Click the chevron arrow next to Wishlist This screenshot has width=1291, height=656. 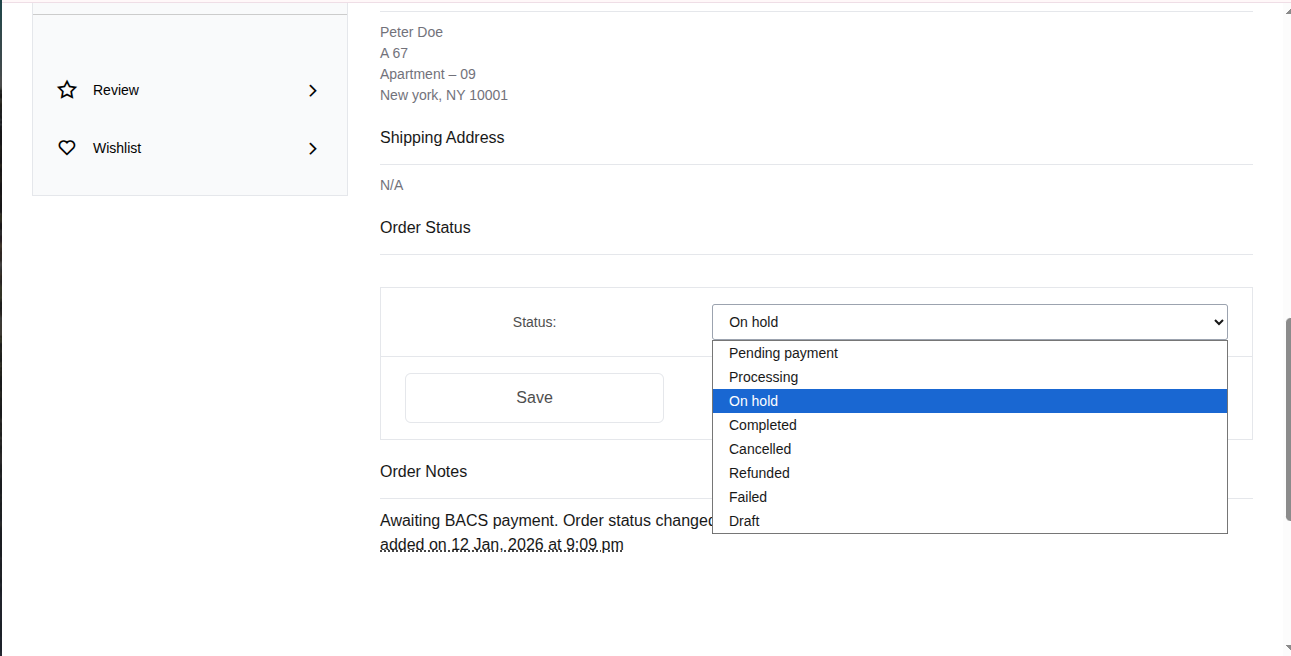[x=312, y=148]
